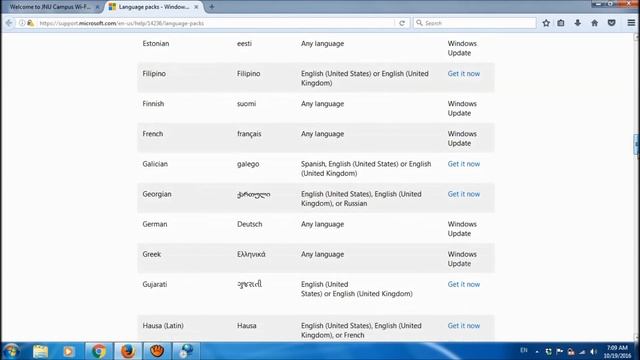Switch to Firefox taskbar icon
640x360 pixels.
coord(128,351)
